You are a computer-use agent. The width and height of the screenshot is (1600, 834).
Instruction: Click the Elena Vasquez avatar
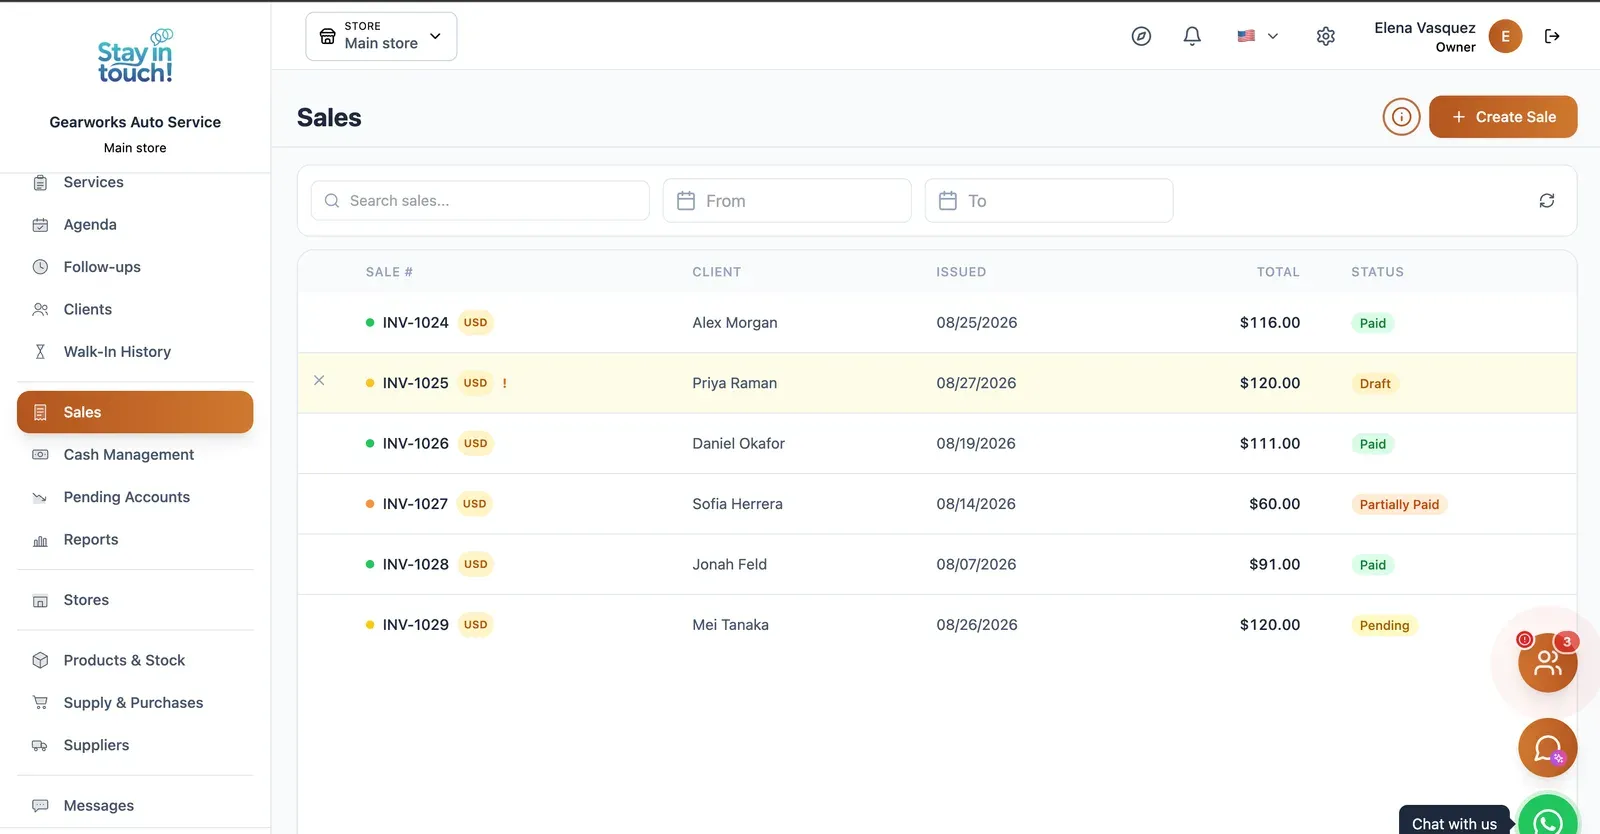1505,36
